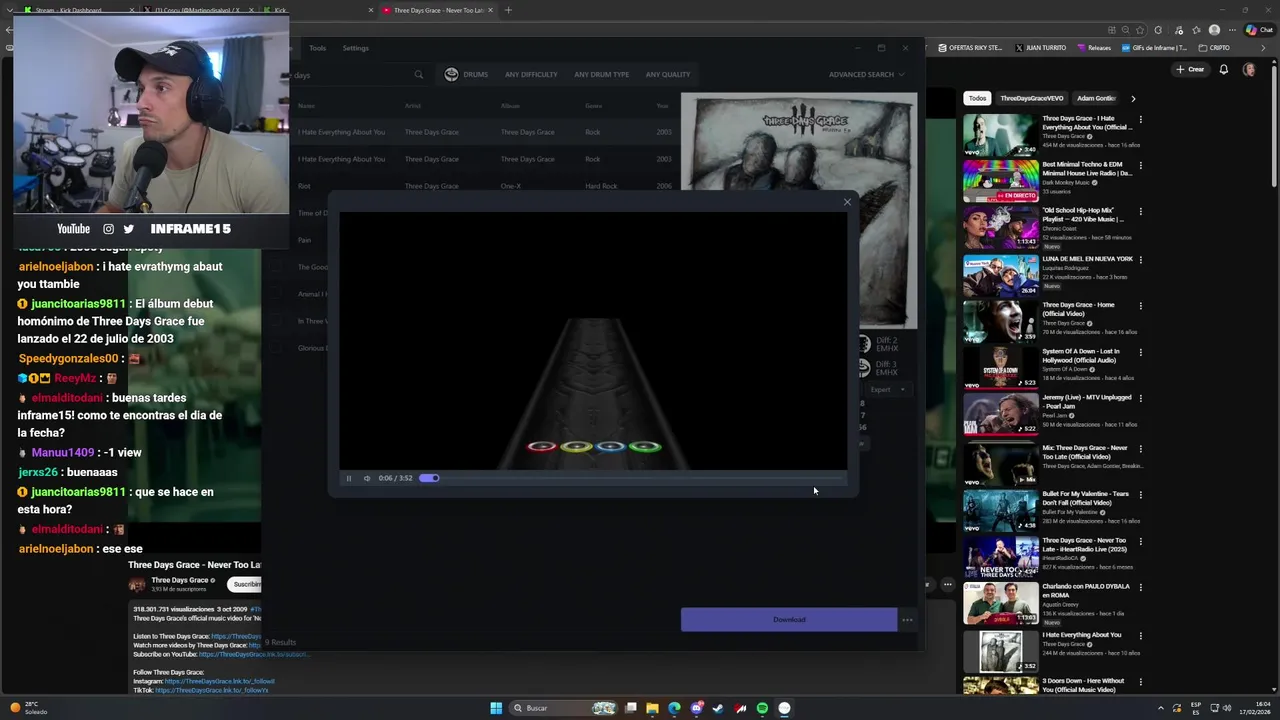Viewport: 1280px width, 720px height.
Task: Open the JUAN TURRITO bookmark
Action: [1041, 48]
